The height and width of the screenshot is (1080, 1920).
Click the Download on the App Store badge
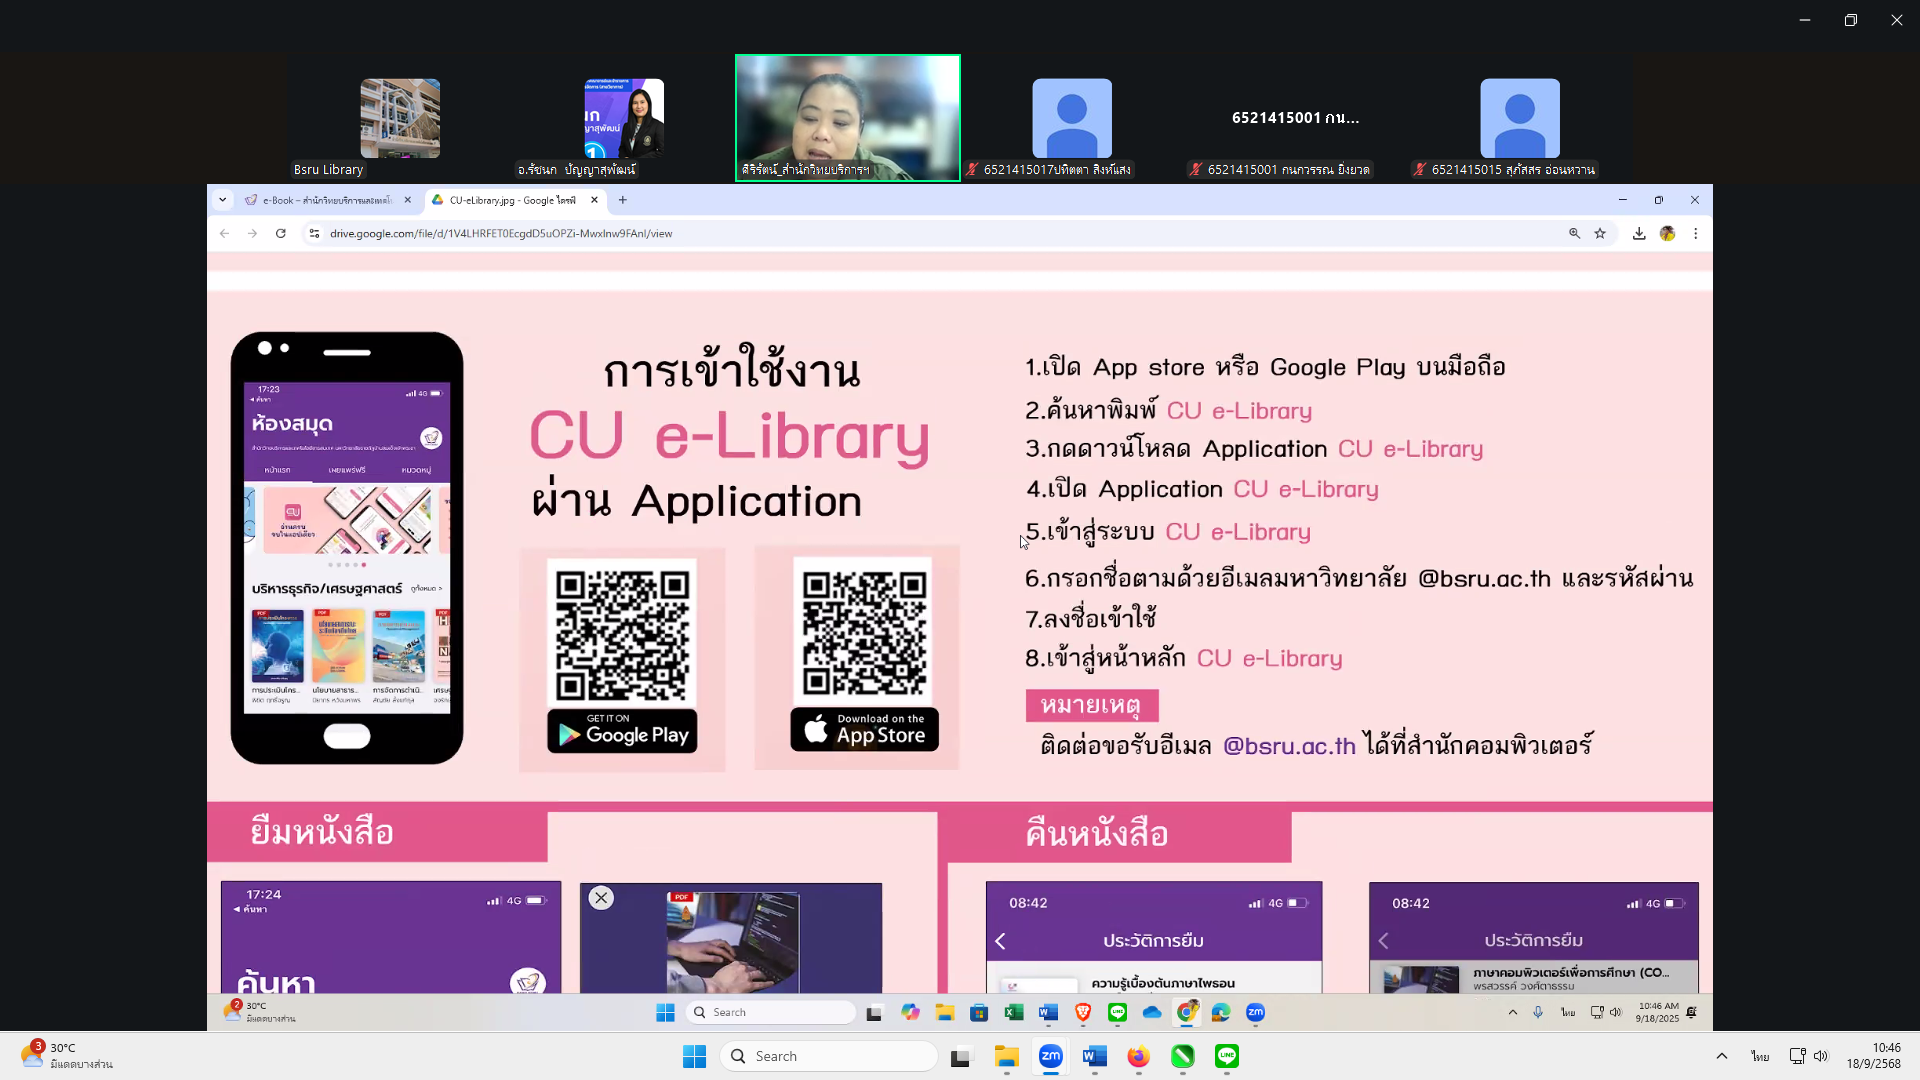pyautogui.click(x=865, y=730)
